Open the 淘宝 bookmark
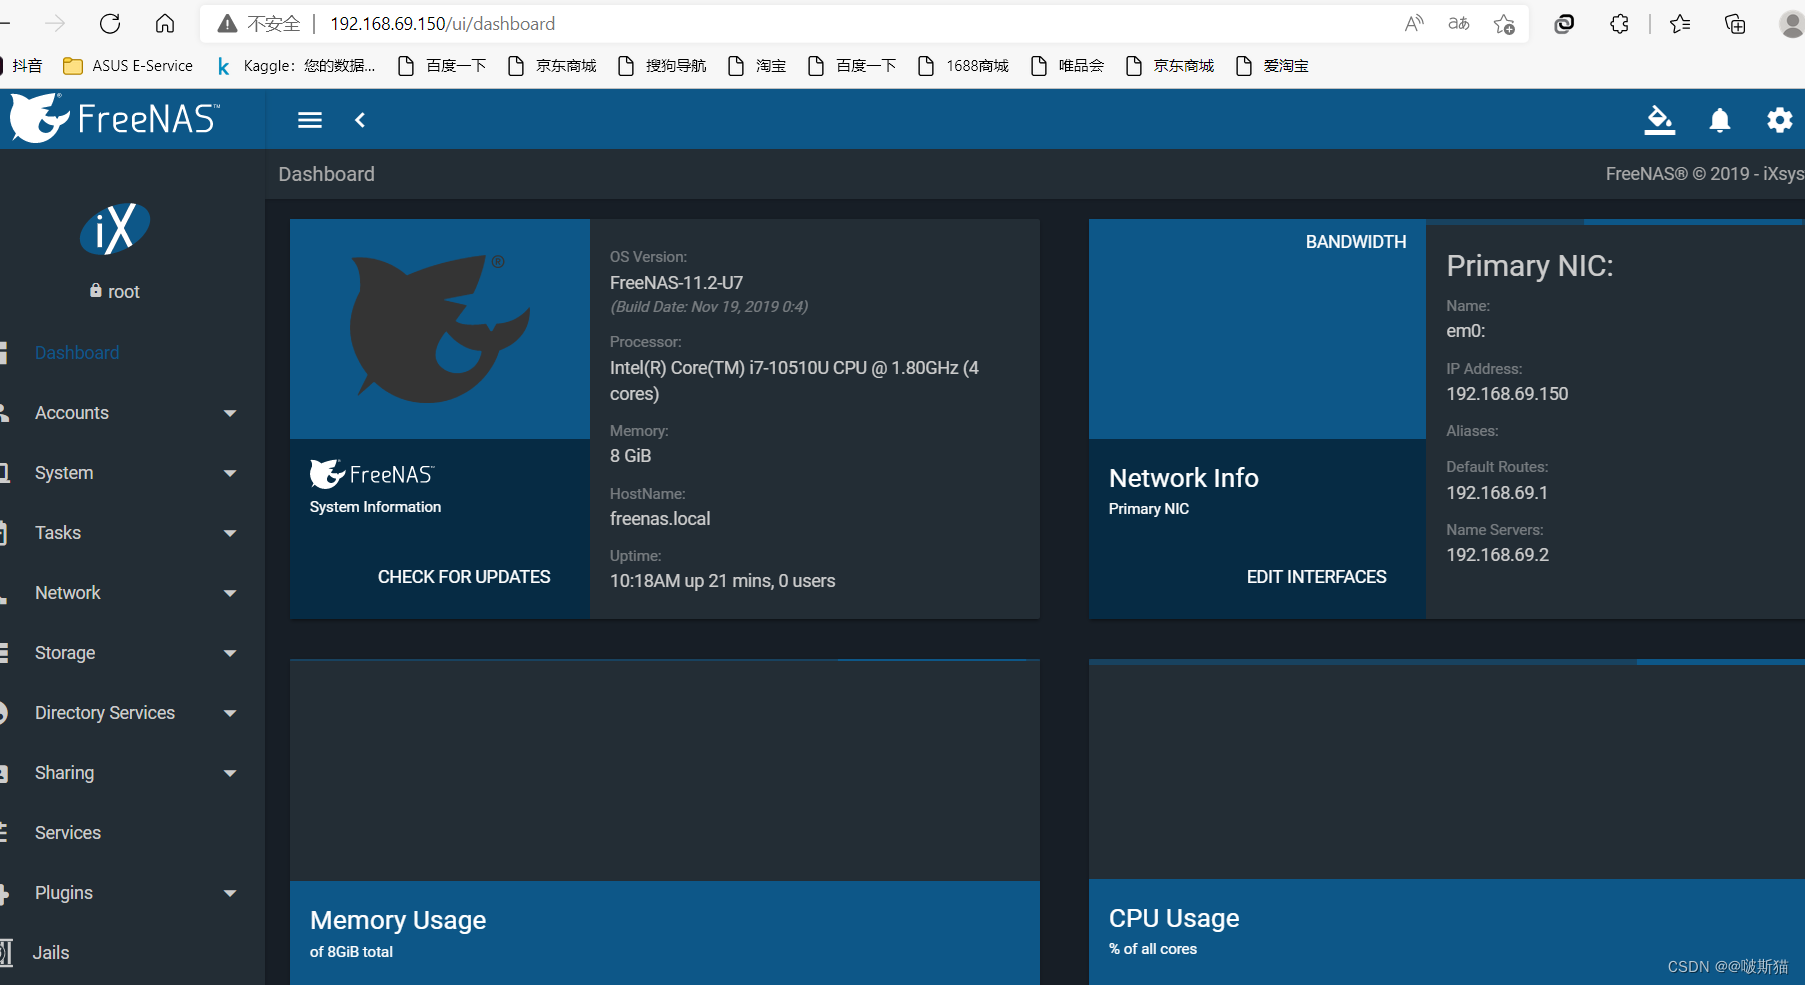The height and width of the screenshot is (985, 1805). [x=770, y=65]
